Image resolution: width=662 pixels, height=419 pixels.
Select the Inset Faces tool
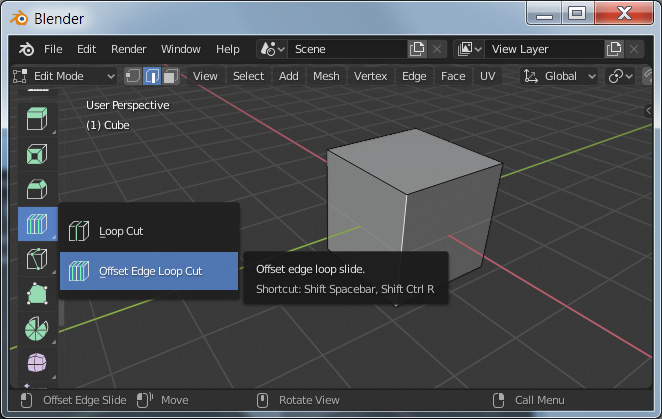click(37, 155)
